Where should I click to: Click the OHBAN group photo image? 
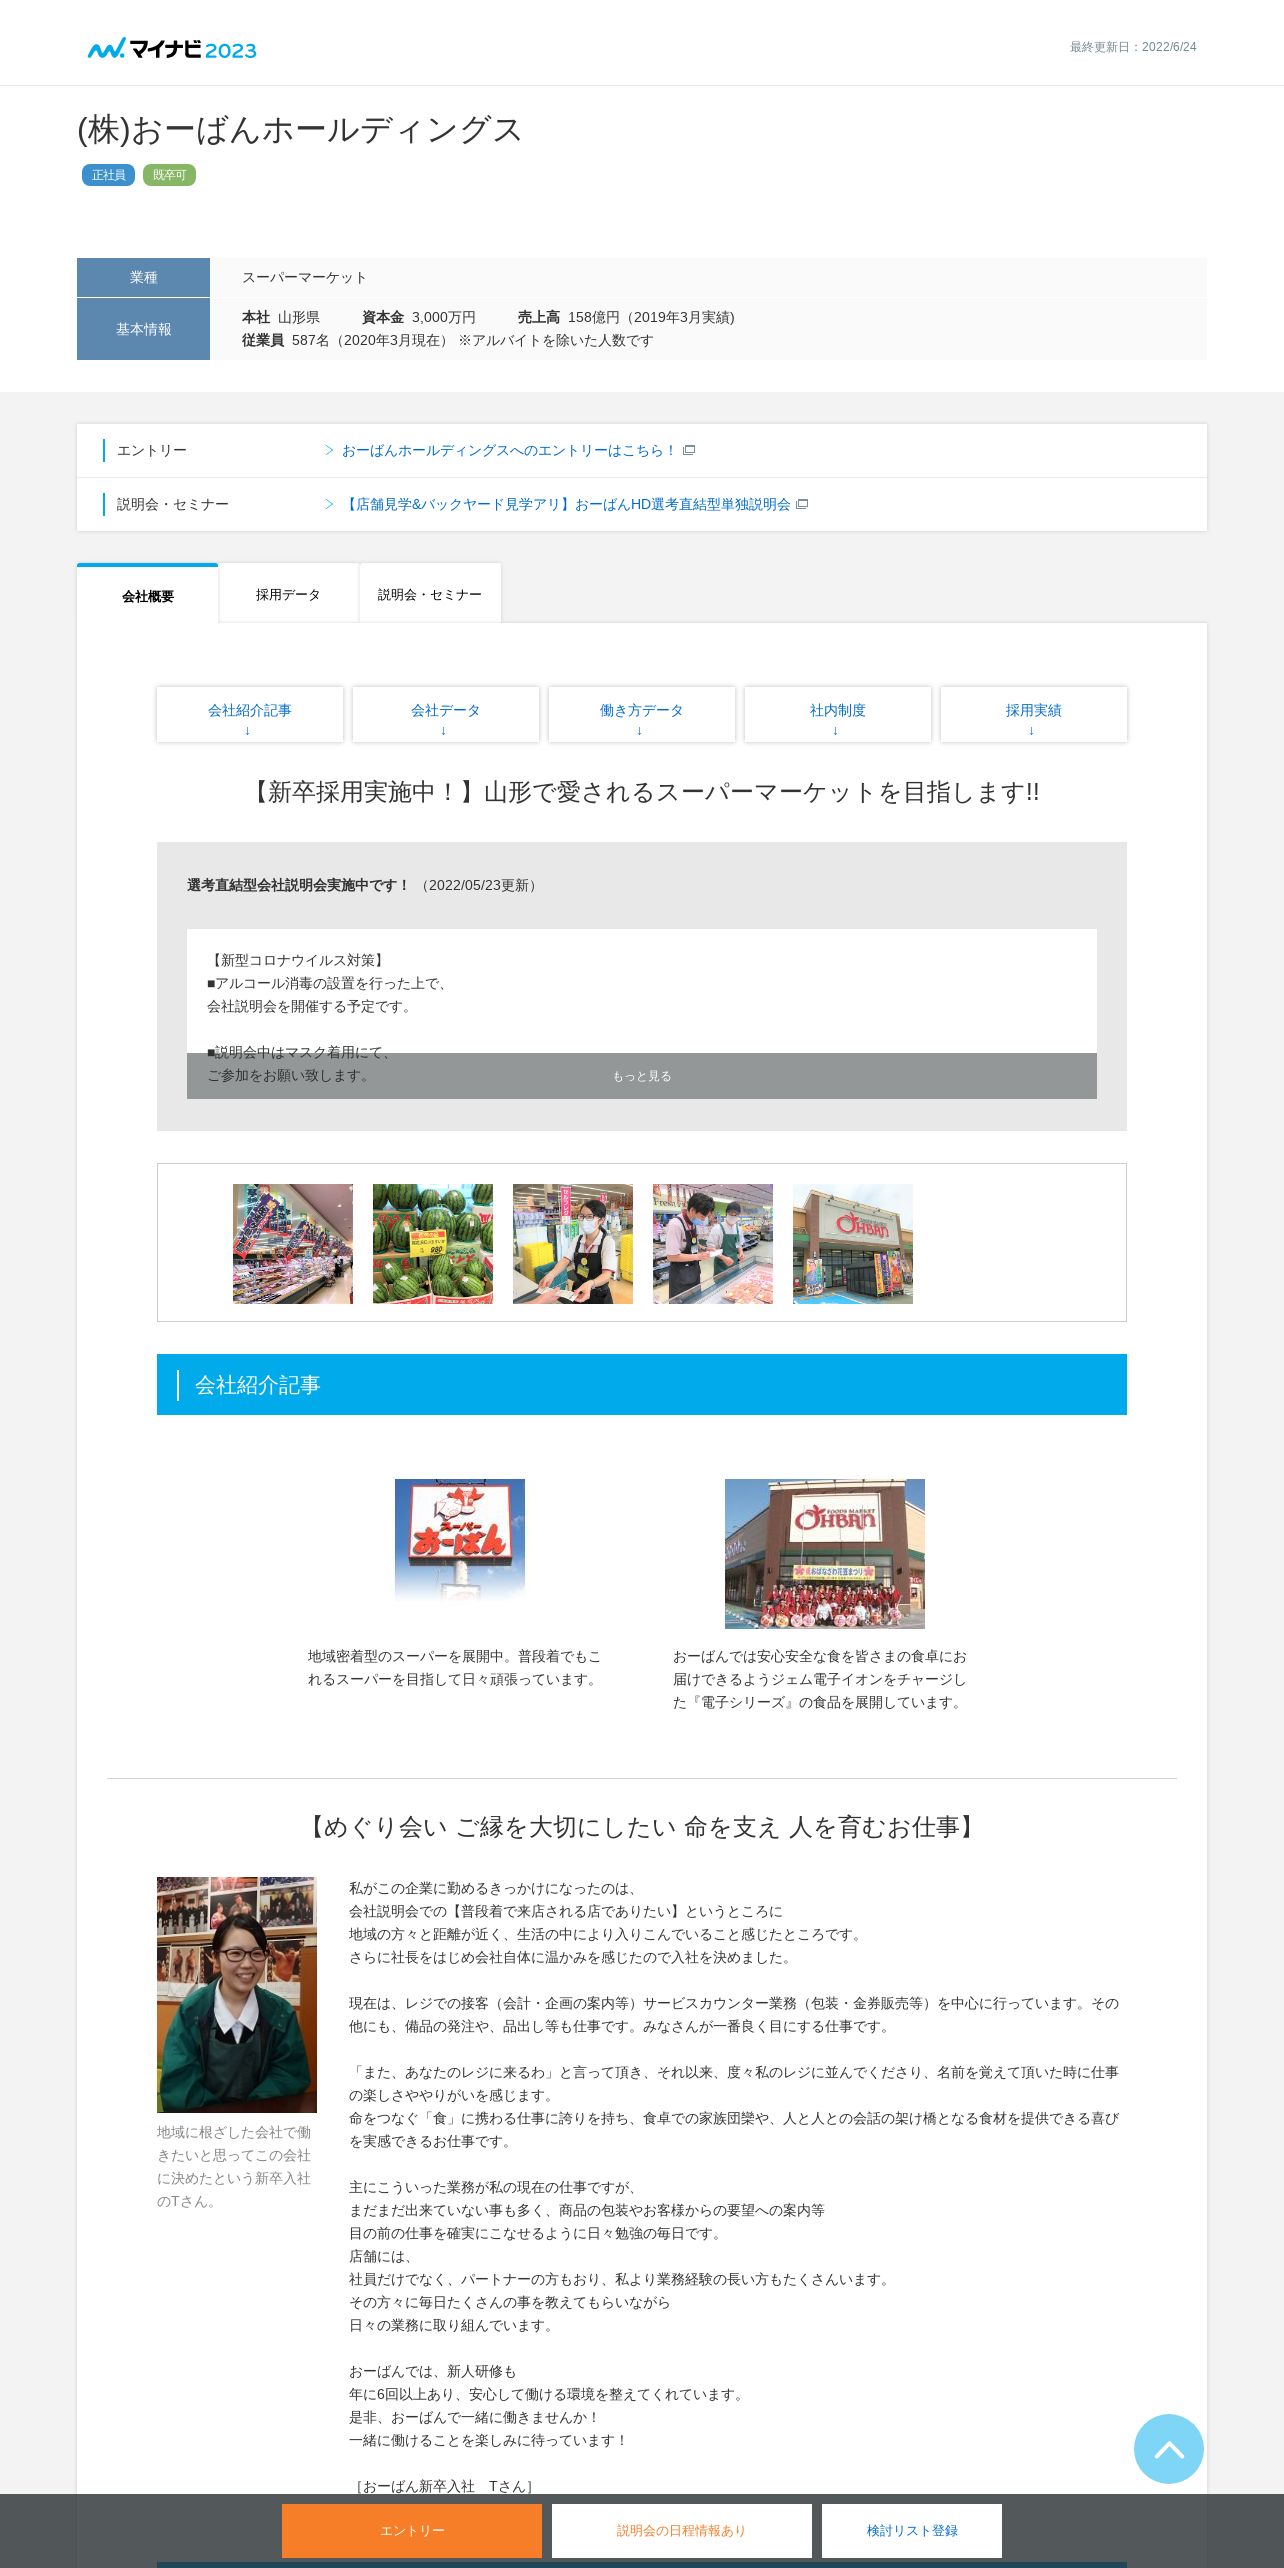(825, 1554)
